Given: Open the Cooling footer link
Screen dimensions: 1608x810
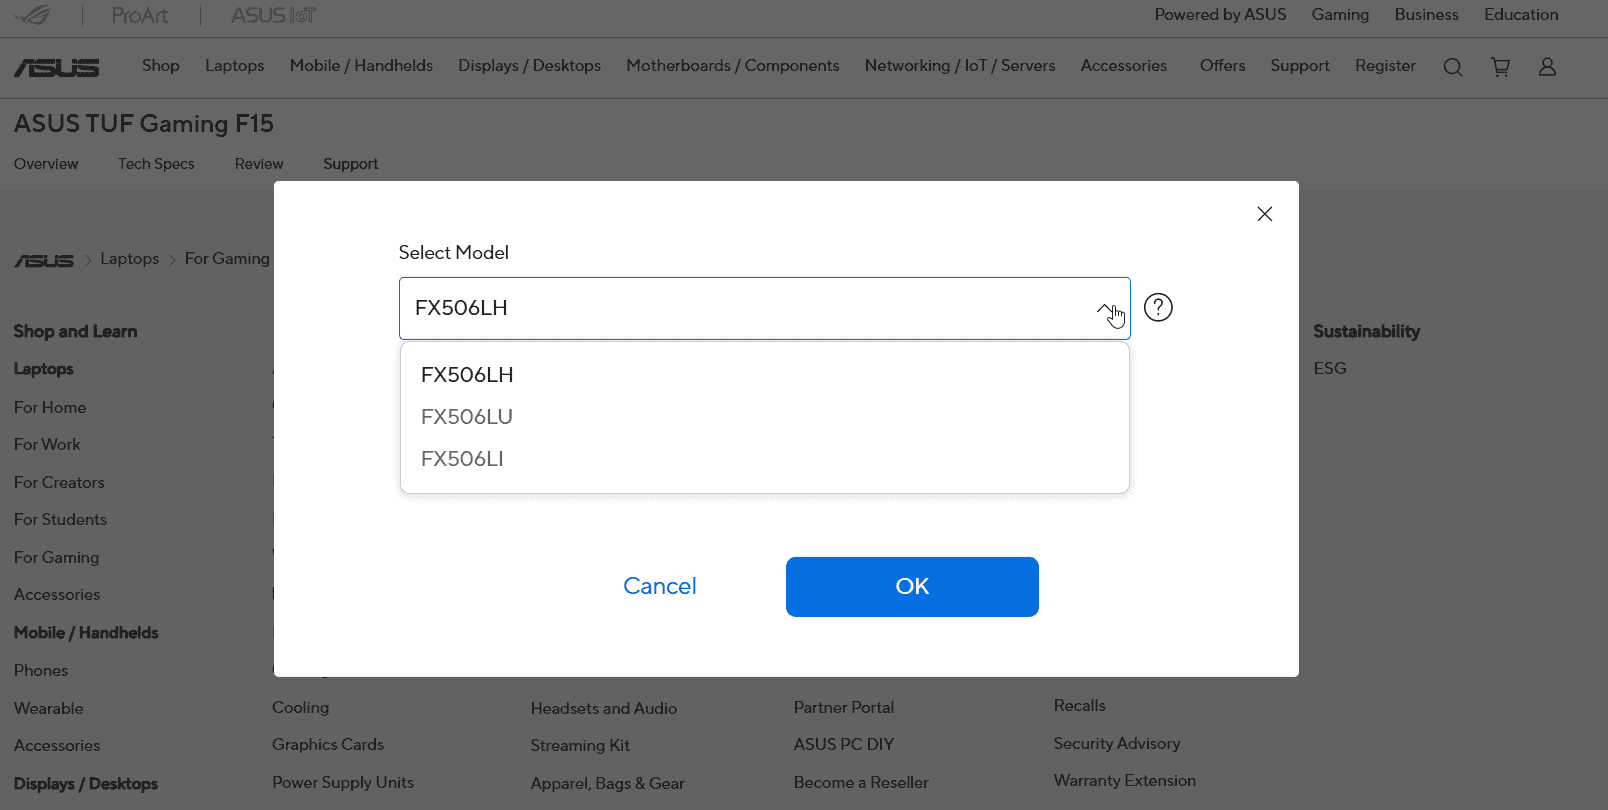Looking at the screenshot, I should click(x=300, y=708).
